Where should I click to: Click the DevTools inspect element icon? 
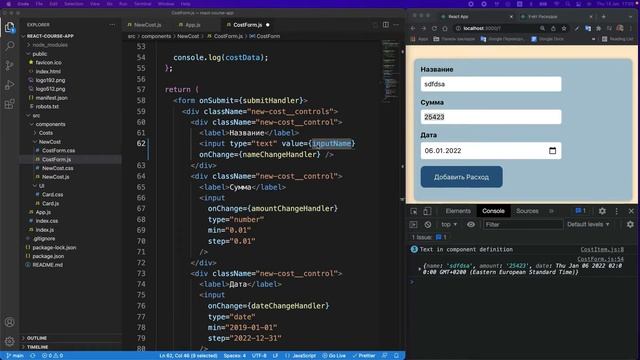[414, 211]
